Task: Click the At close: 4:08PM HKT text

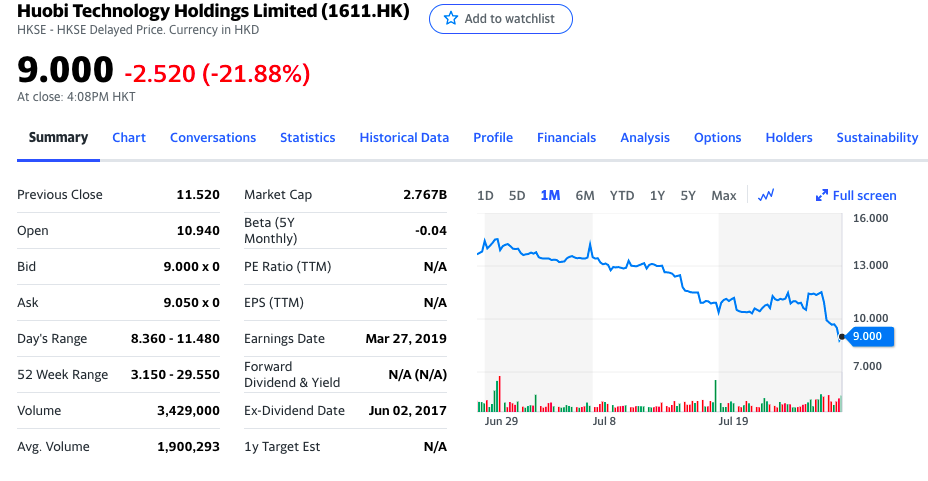Action: [x=76, y=96]
